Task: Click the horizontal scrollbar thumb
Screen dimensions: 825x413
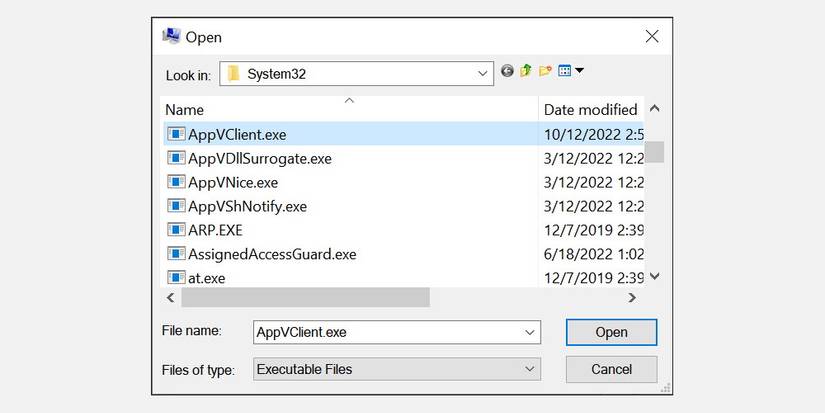Action: pyautogui.click(x=305, y=298)
